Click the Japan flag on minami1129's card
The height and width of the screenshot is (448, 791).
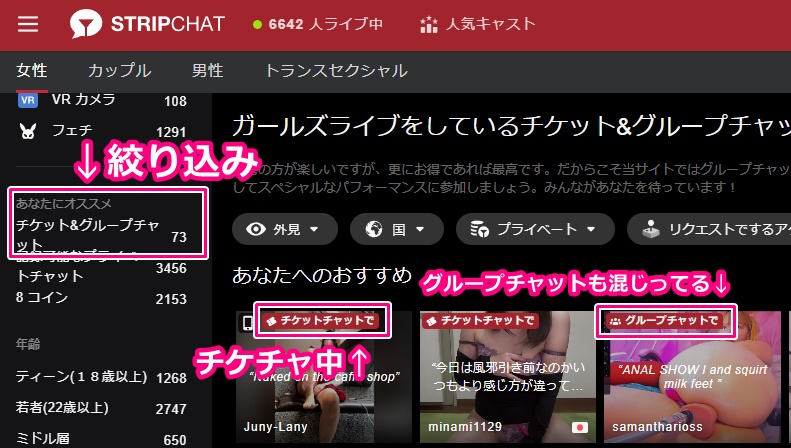(579, 426)
